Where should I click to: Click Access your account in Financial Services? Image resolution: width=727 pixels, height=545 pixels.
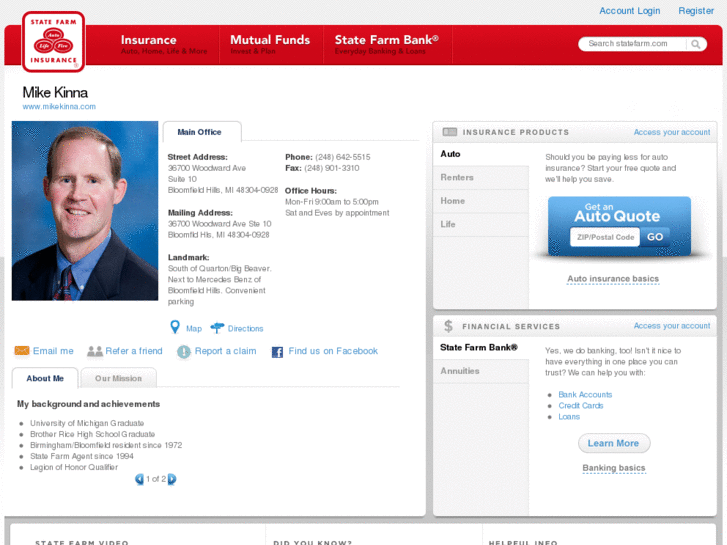672,326
